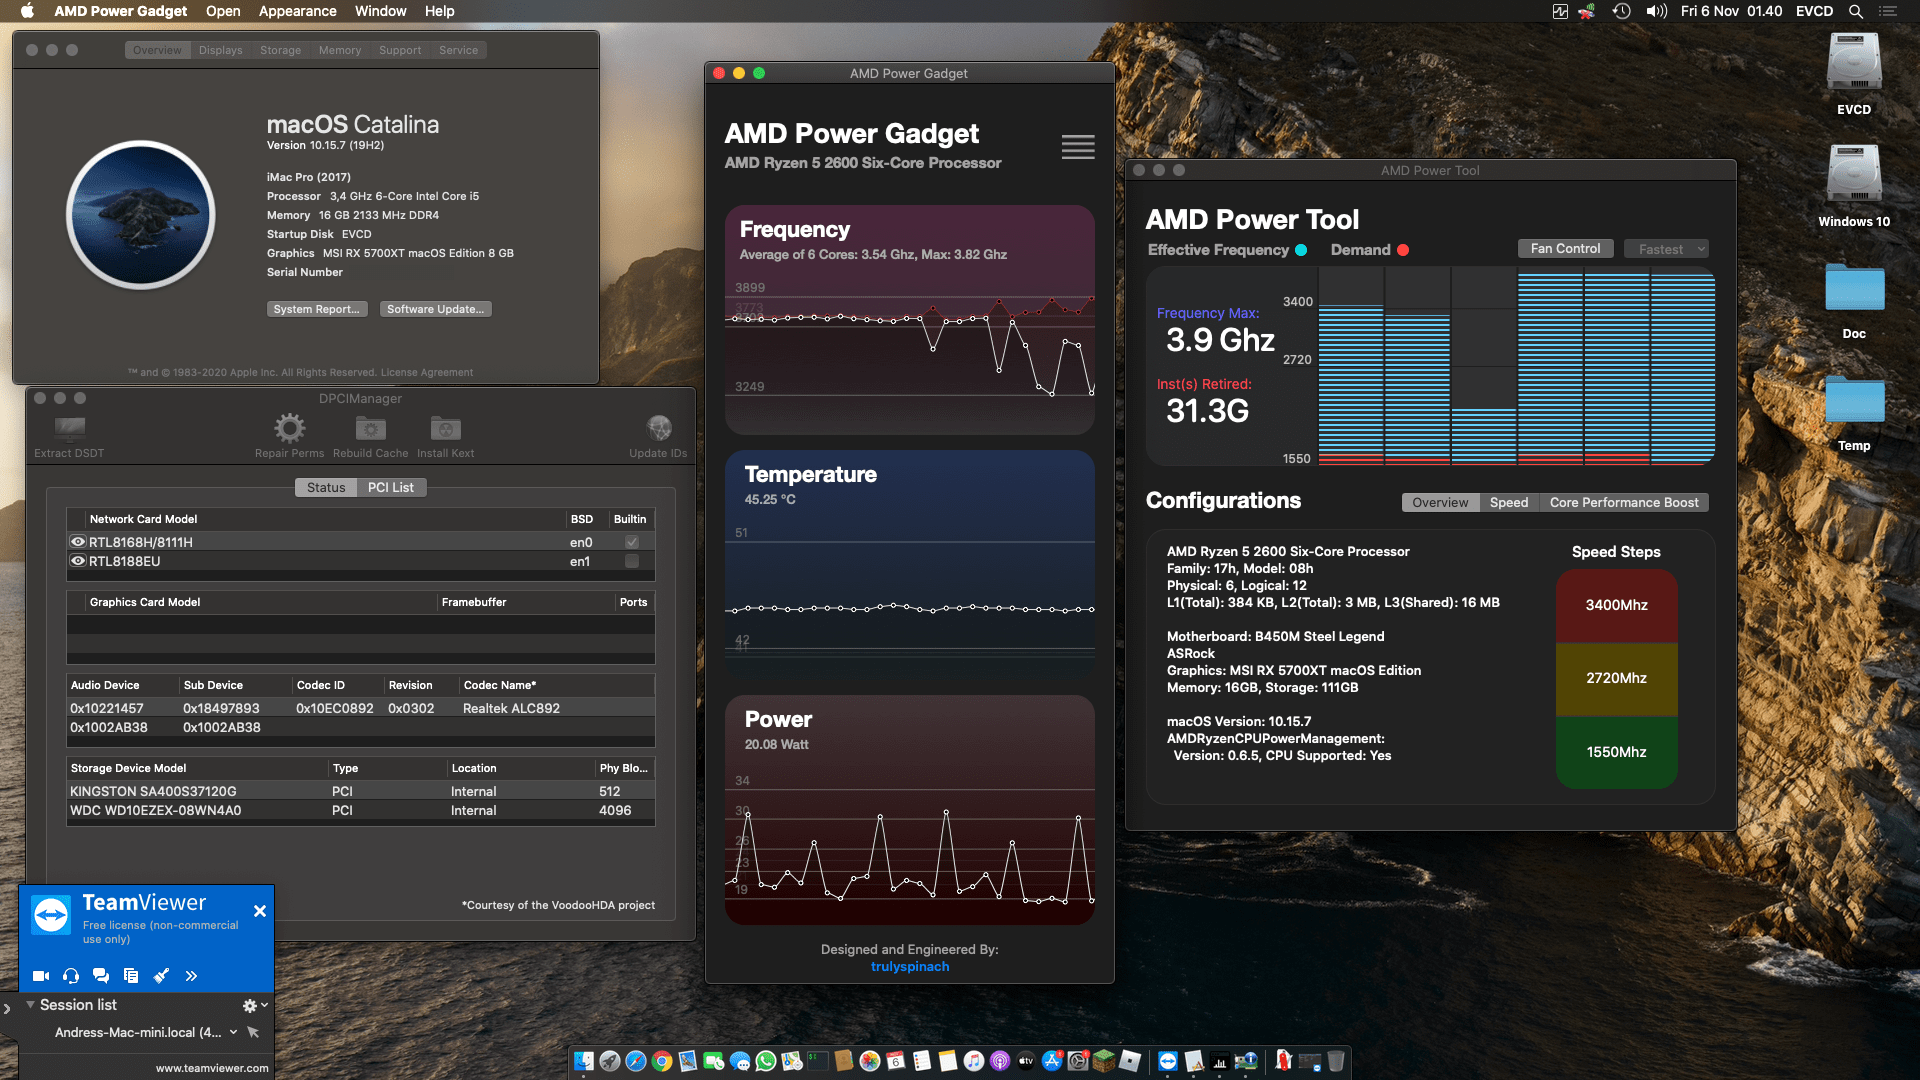Select the 2720Mhz speed step block
This screenshot has height=1080, width=1920.
[1616, 678]
